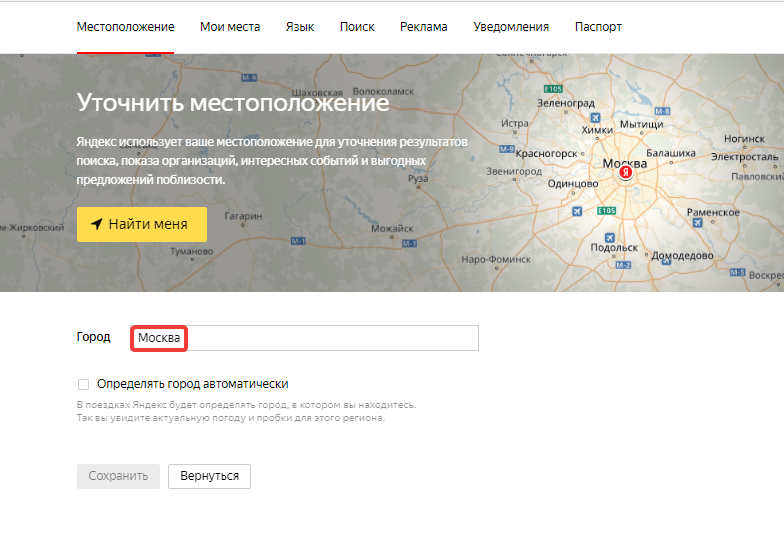Click the Город field label

pyautogui.click(x=94, y=337)
